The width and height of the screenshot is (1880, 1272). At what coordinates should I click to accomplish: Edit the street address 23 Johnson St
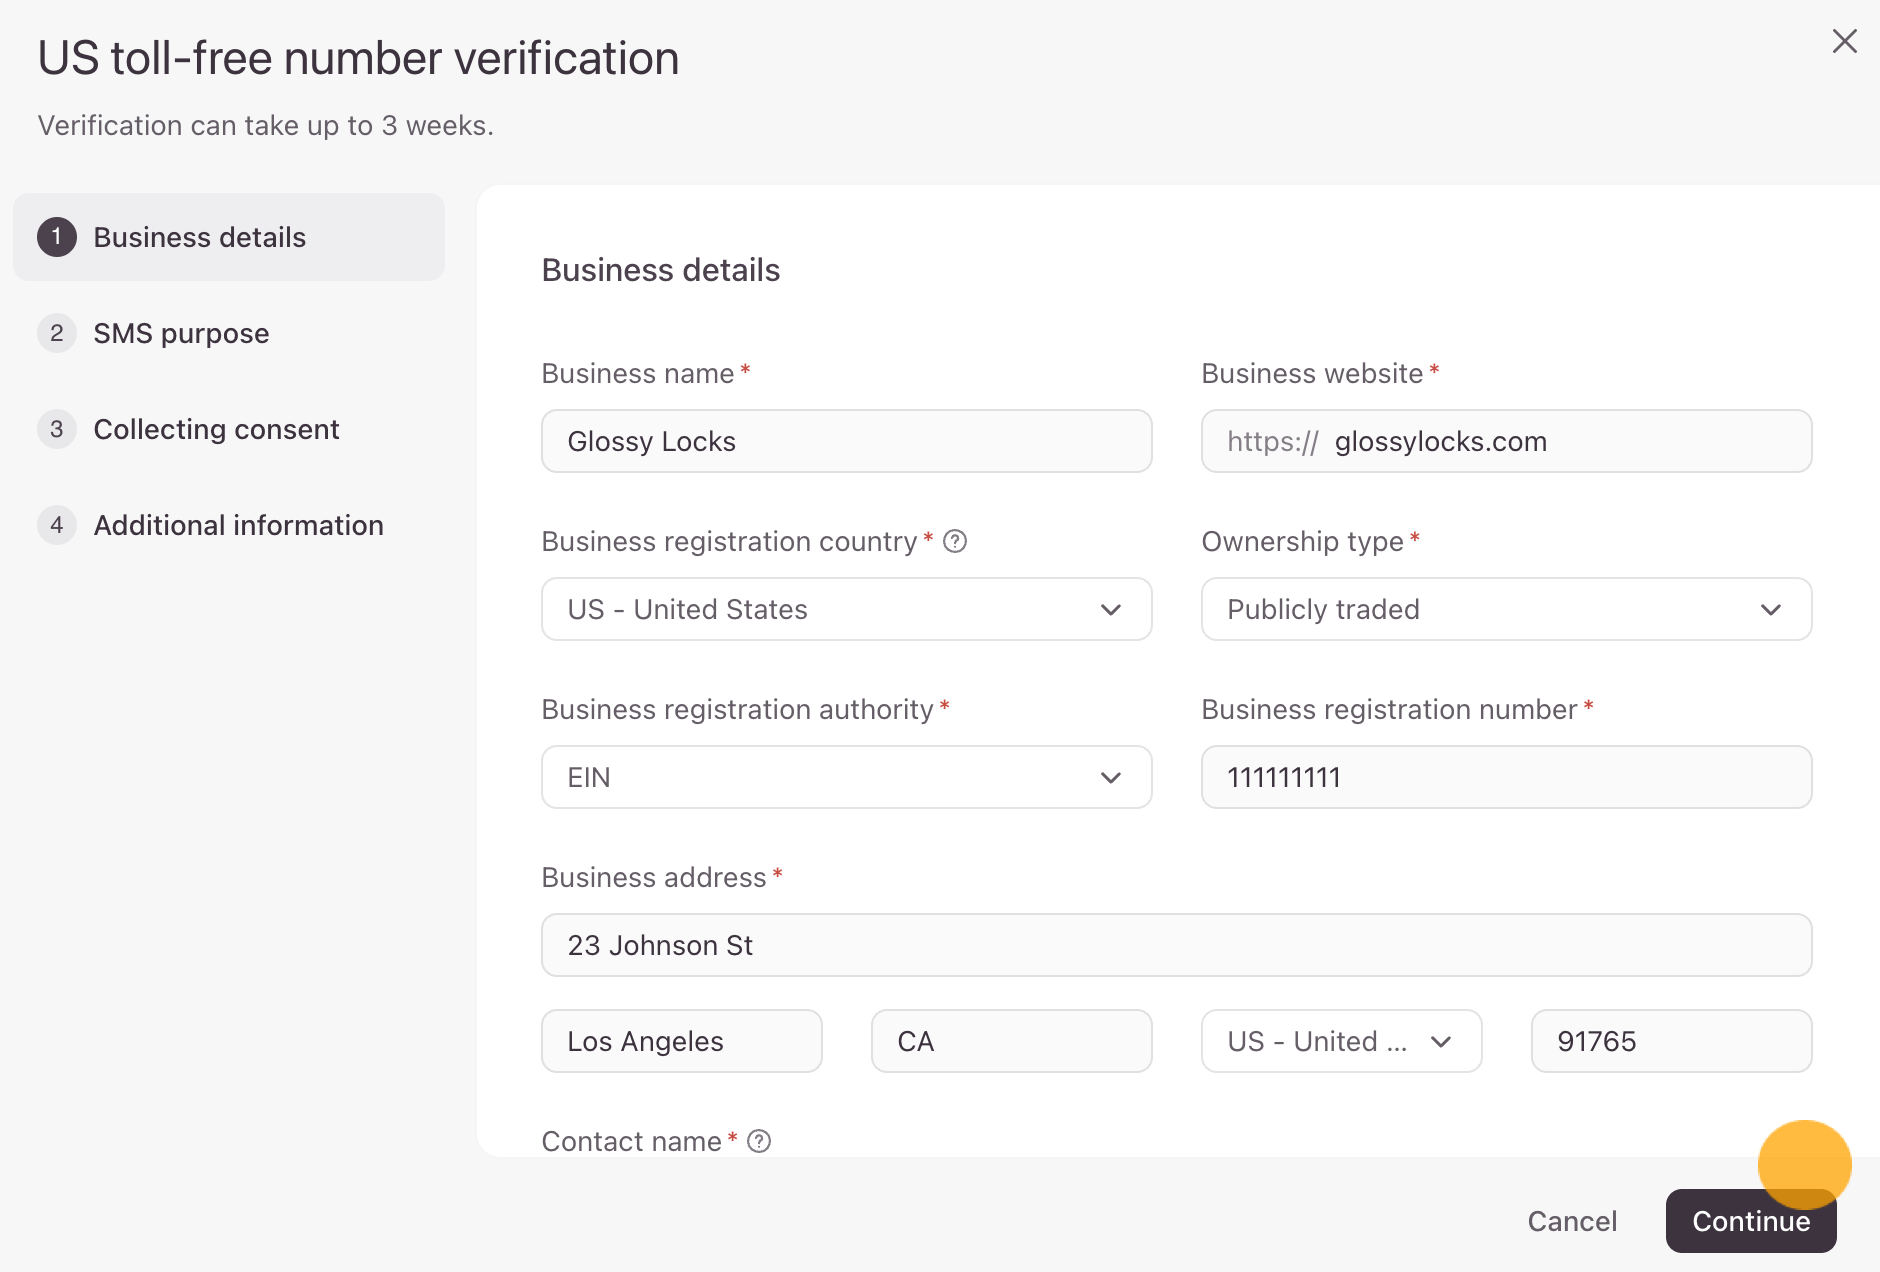[x=1177, y=945]
